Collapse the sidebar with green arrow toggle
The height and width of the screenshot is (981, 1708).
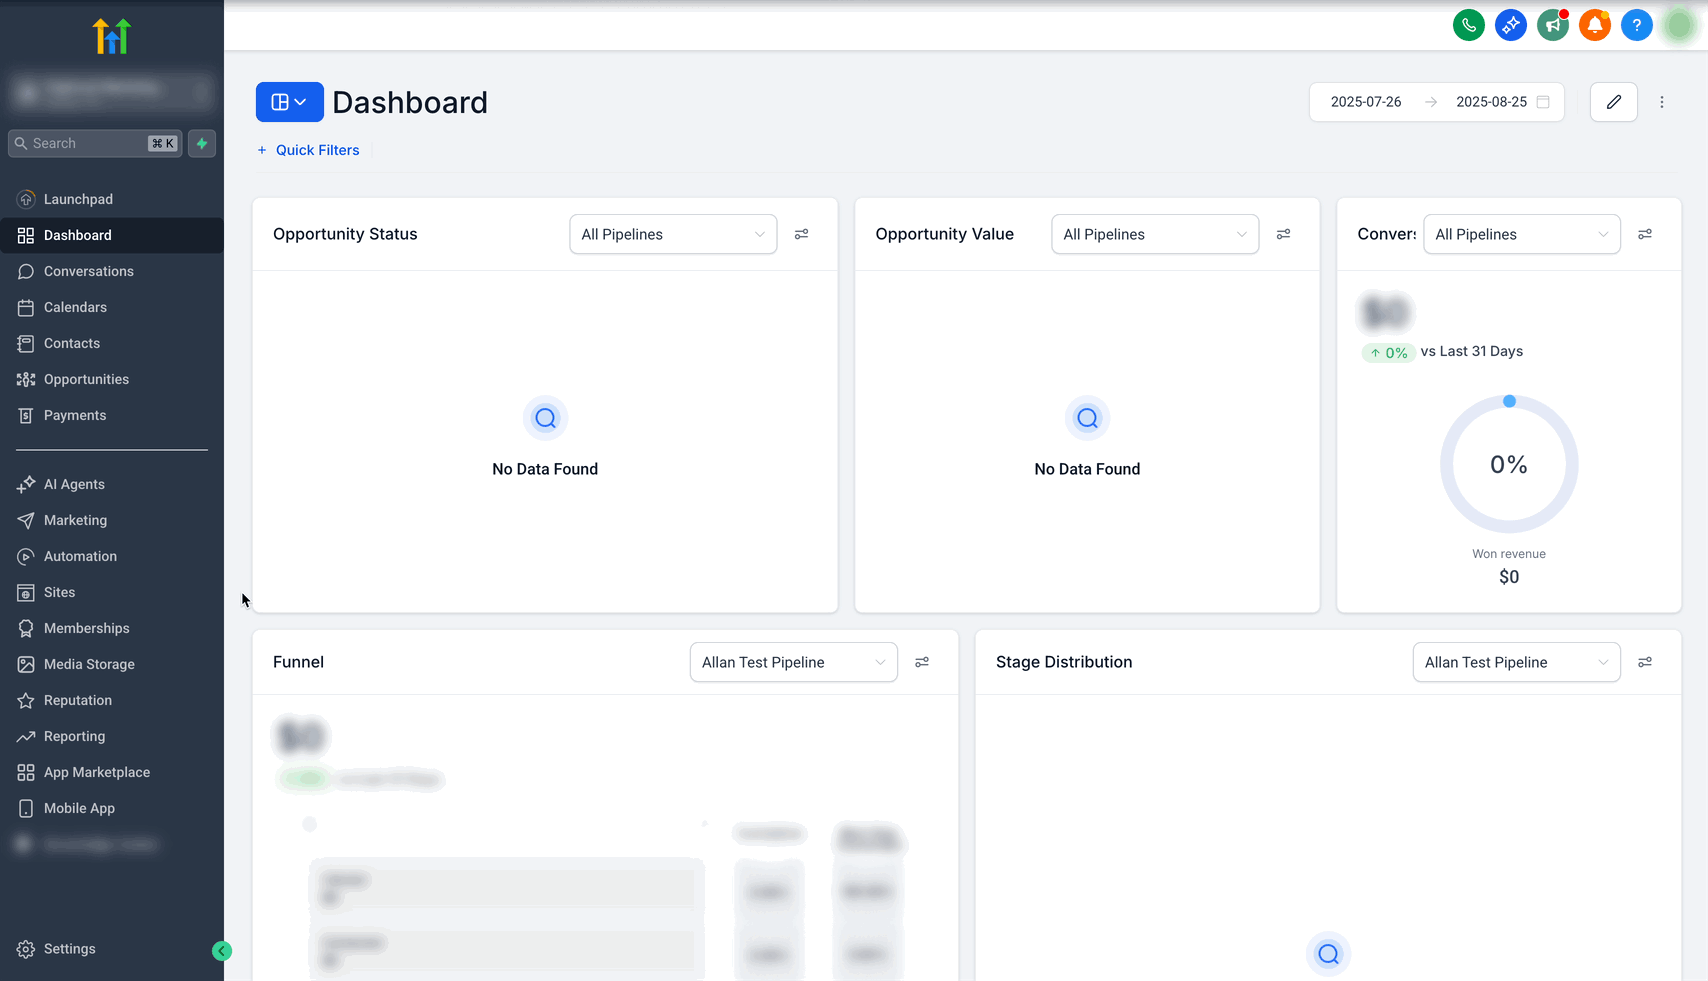(x=222, y=951)
